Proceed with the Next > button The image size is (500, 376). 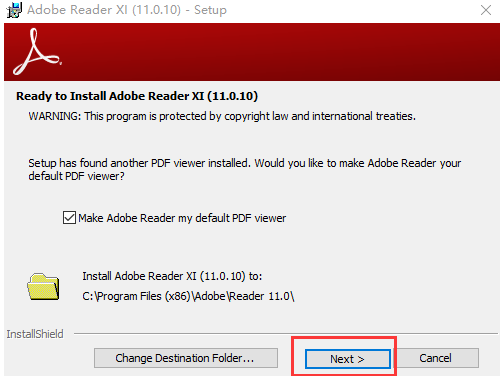click(x=348, y=359)
